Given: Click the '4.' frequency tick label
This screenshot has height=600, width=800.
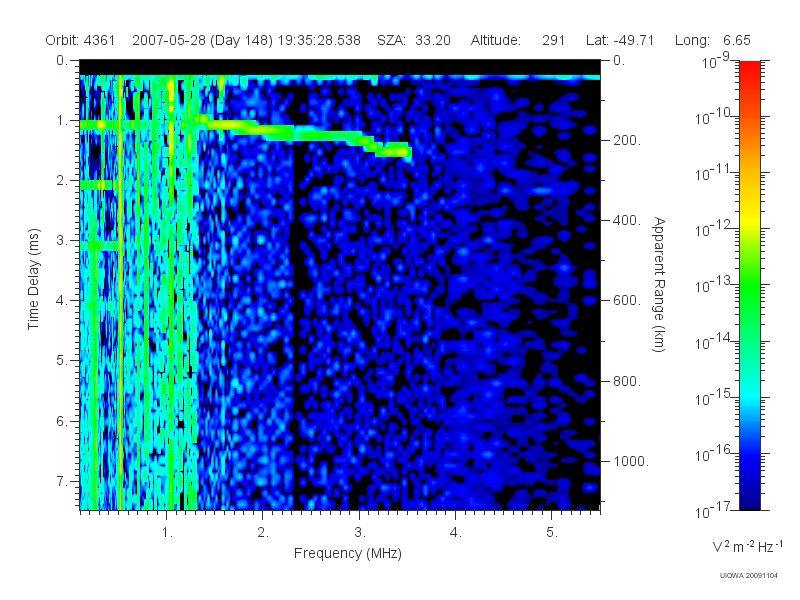Looking at the screenshot, I should click(456, 533).
